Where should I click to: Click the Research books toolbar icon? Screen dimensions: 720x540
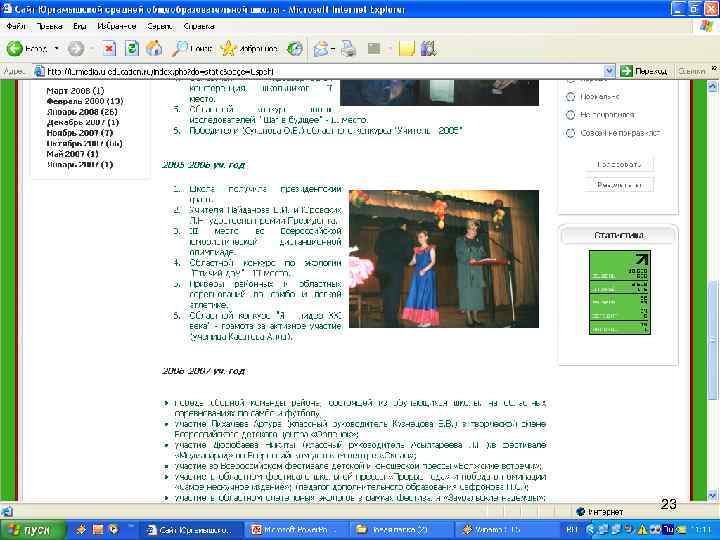428,48
